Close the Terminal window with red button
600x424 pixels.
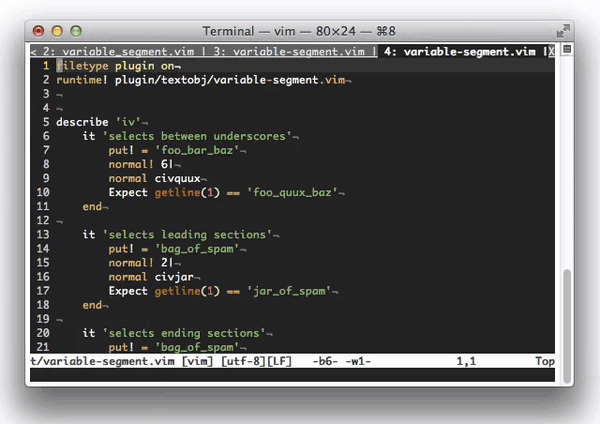(38, 31)
